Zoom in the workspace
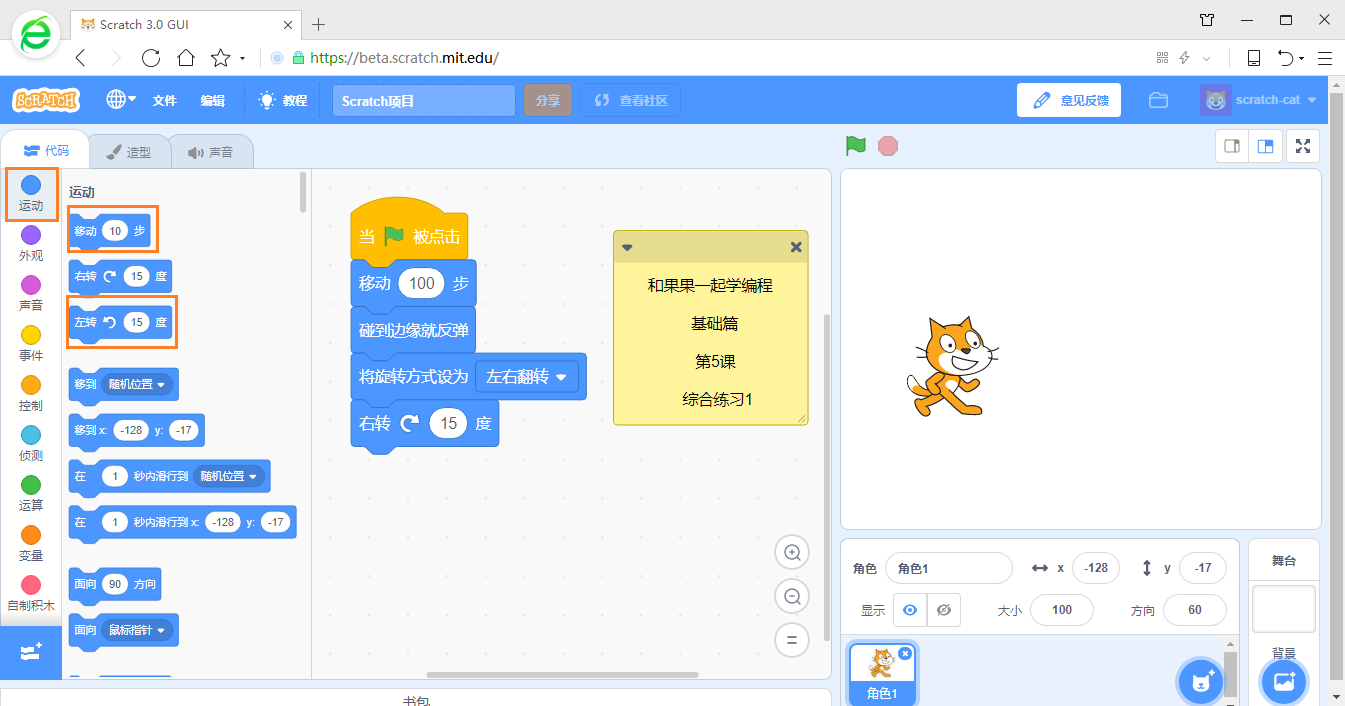 pyautogui.click(x=792, y=552)
